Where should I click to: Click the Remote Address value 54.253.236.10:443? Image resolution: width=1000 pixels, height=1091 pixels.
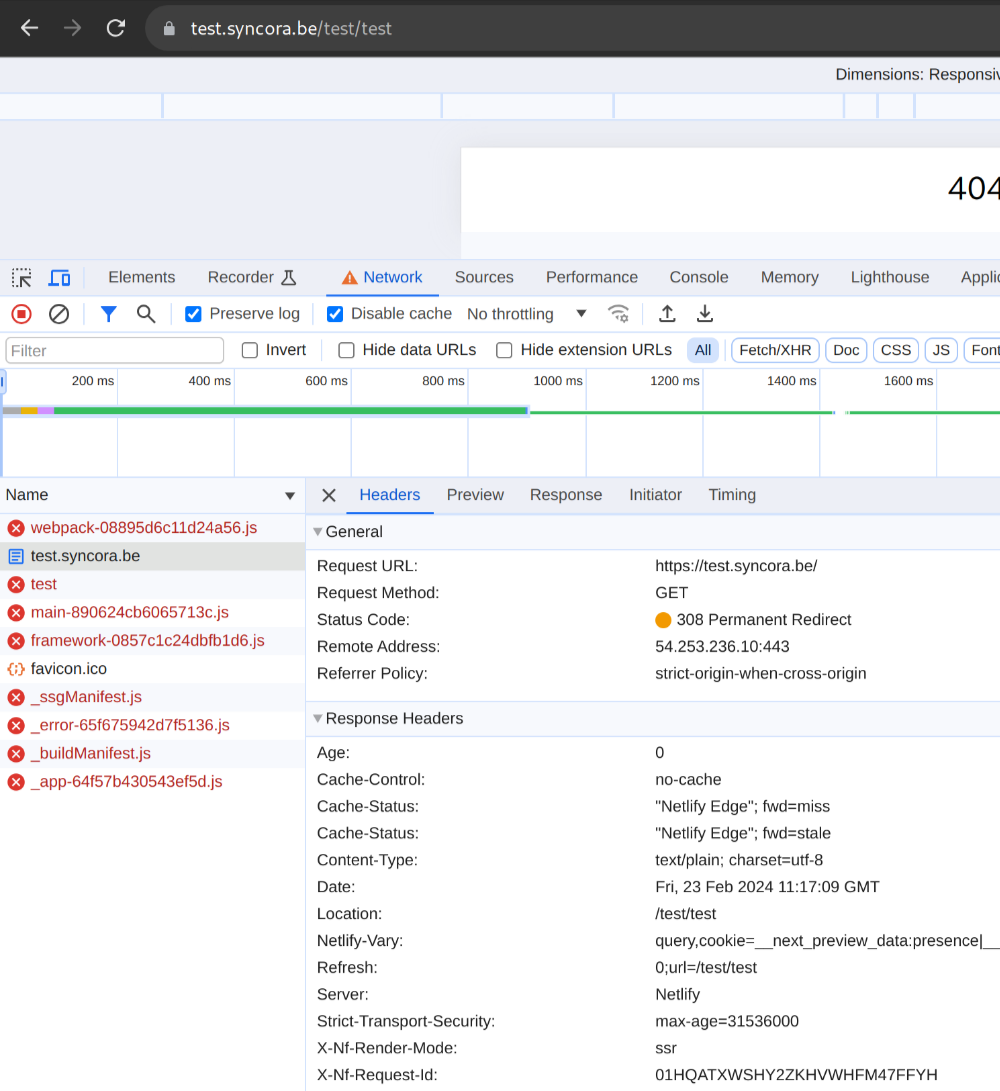(x=722, y=647)
